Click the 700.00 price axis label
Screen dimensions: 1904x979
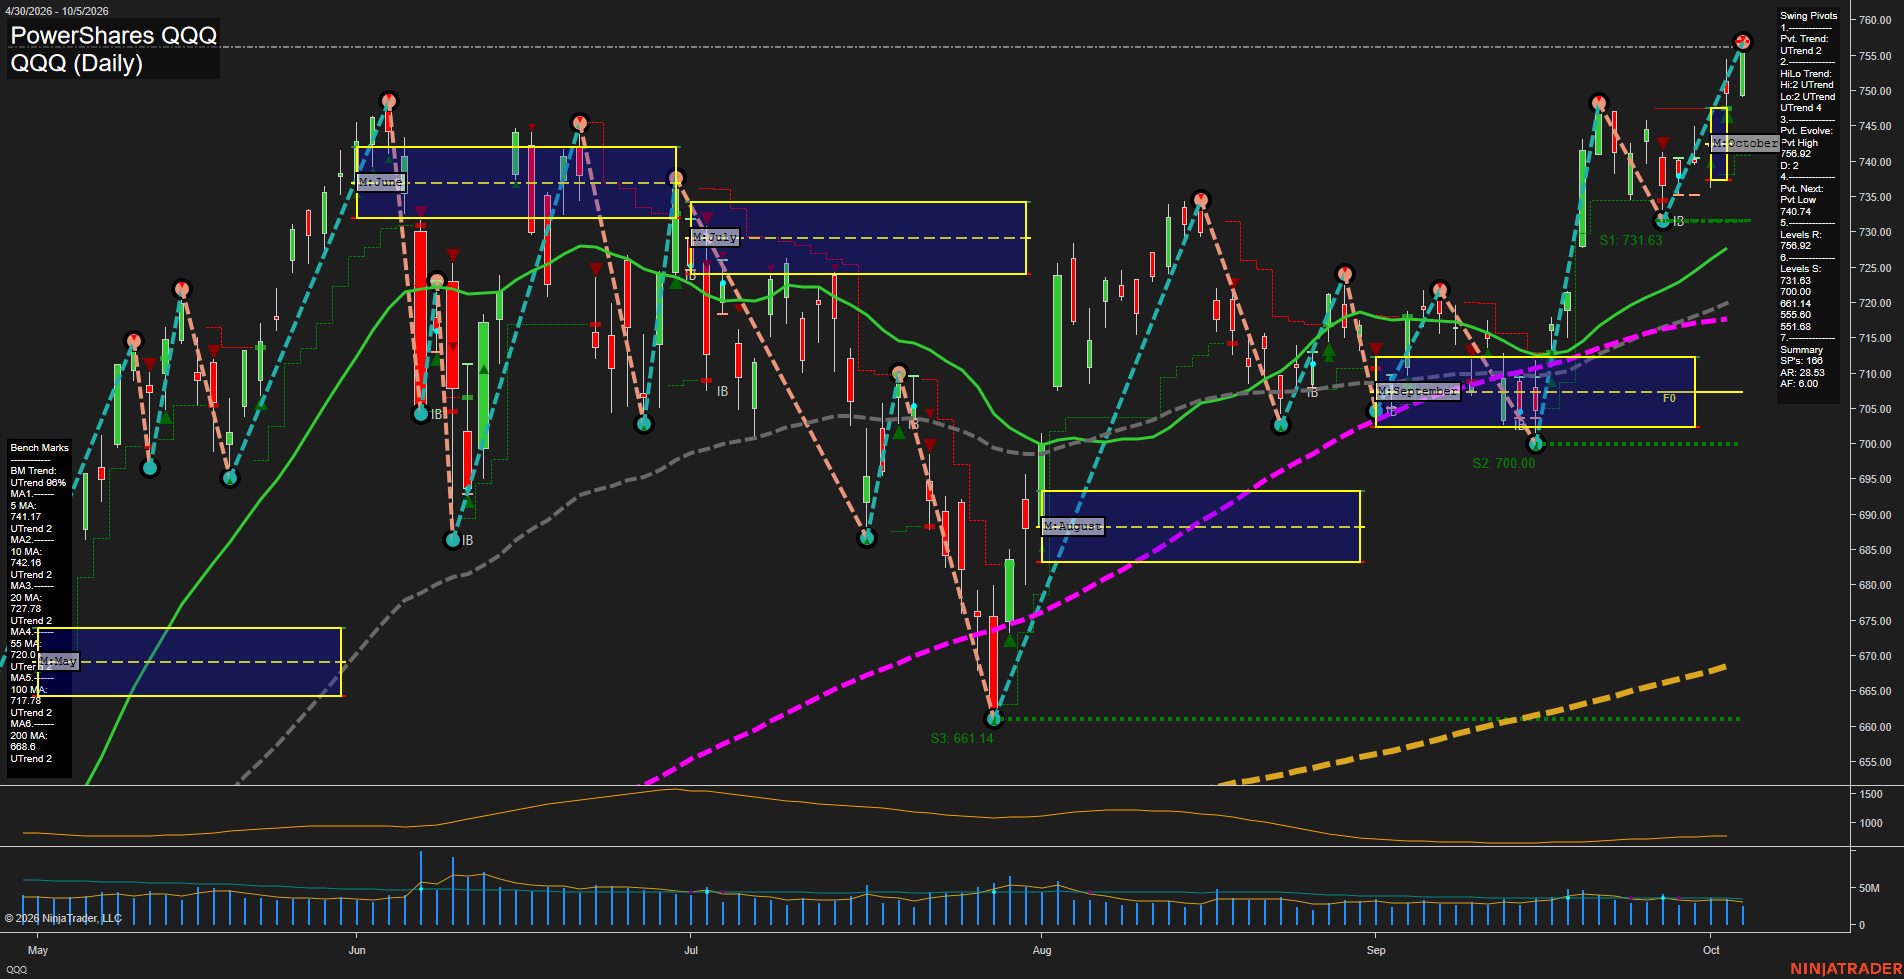(1875, 444)
